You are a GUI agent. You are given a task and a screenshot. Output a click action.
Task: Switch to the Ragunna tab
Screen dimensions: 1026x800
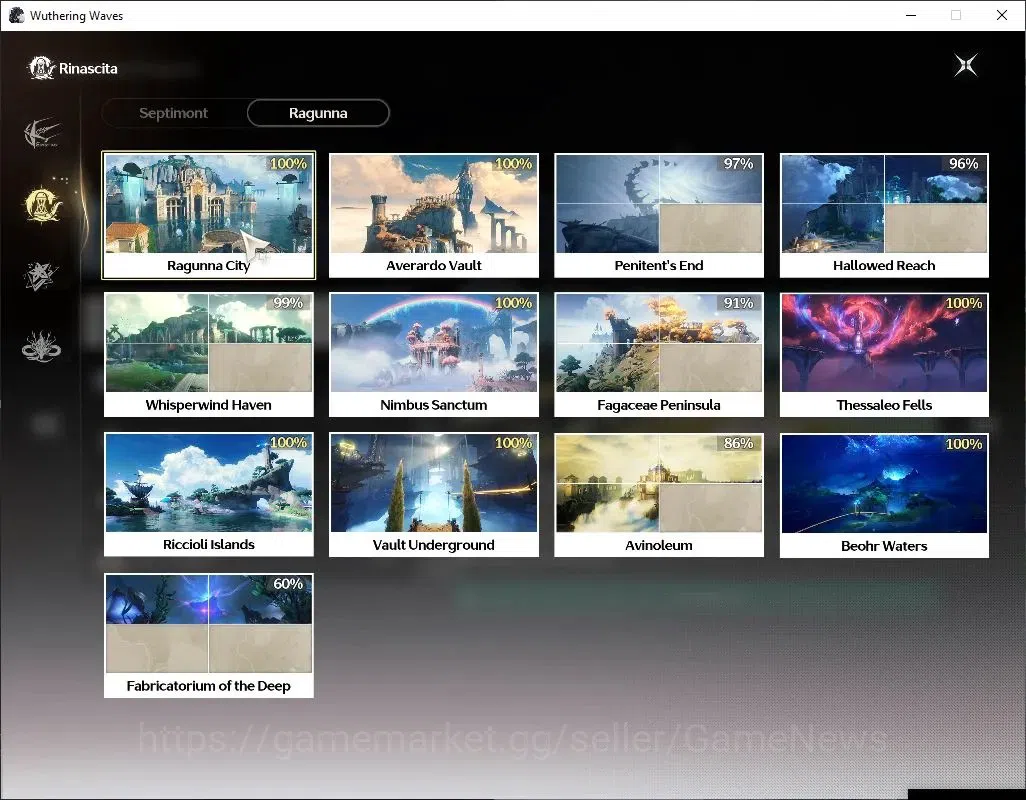(318, 113)
